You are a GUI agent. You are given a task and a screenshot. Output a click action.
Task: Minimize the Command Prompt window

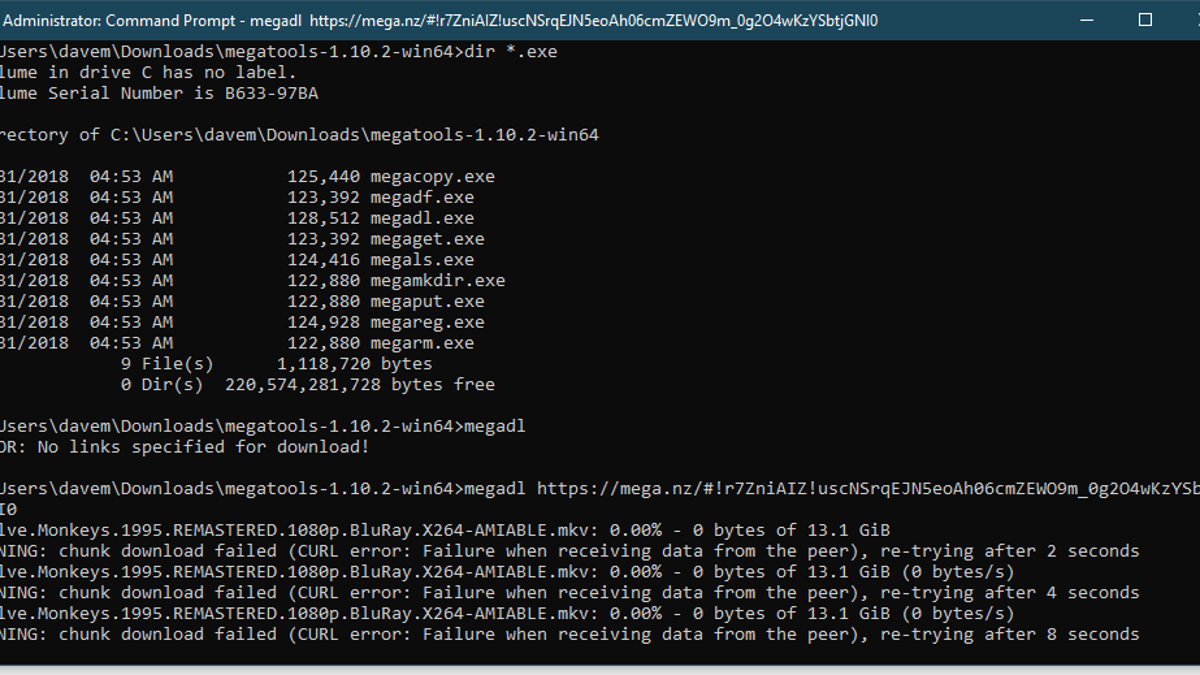click(x=1087, y=20)
